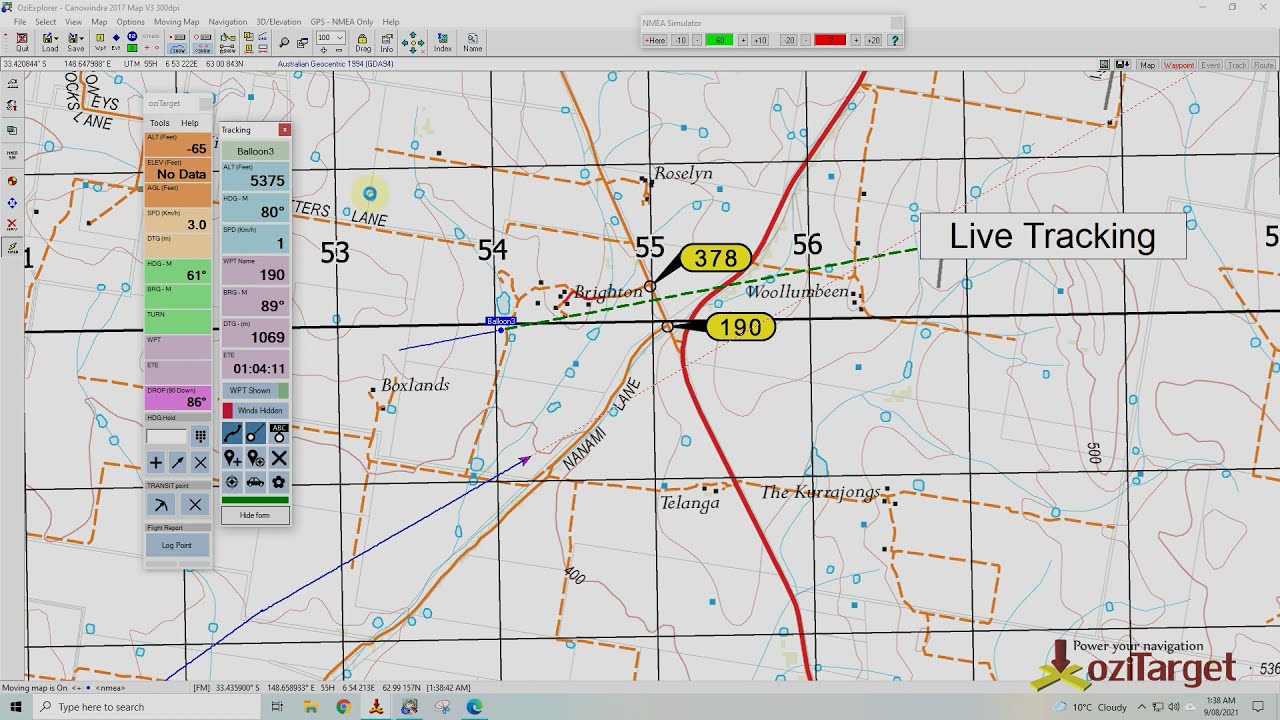The width and height of the screenshot is (1280, 720).
Task: Click the yellow 190 waypoint label
Action: coord(740,327)
